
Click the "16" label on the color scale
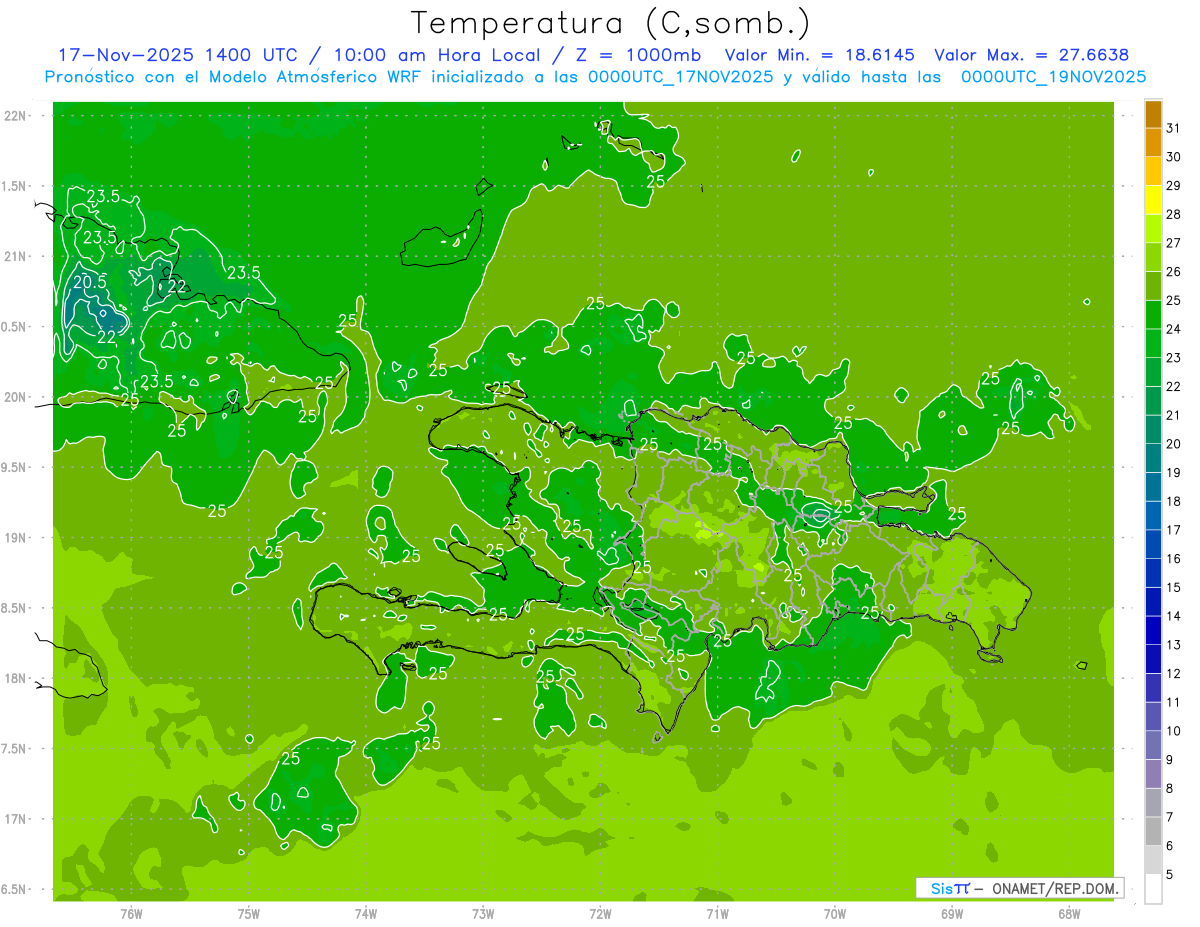tap(1174, 558)
